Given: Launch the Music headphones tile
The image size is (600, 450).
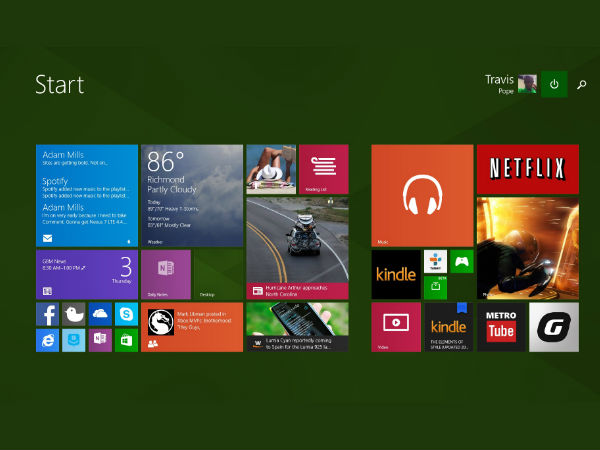Looking at the screenshot, I should click(422, 195).
